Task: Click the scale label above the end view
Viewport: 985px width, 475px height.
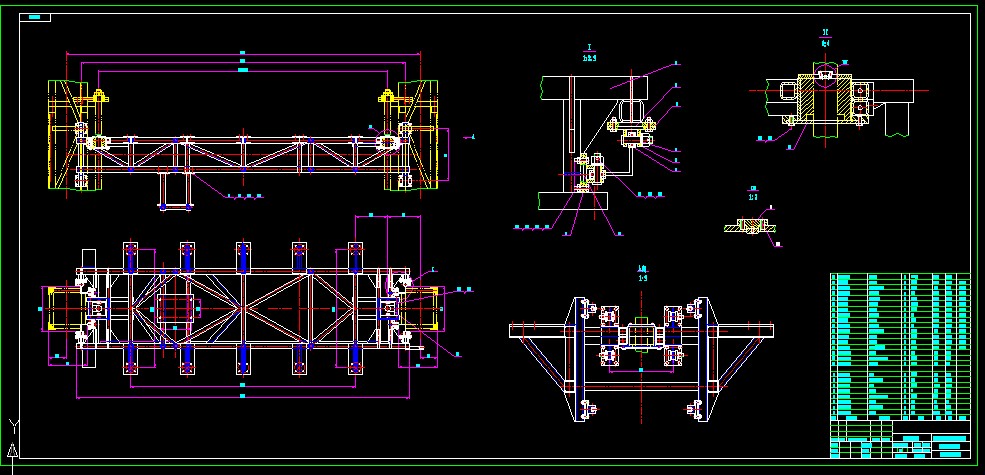Action: click(x=642, y=273)
